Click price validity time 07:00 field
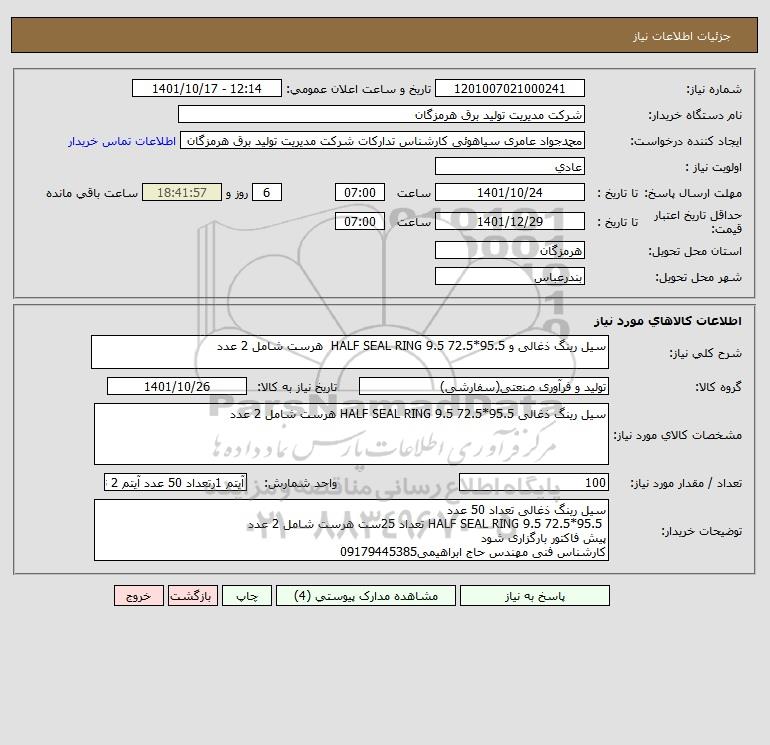770x745 pixels. click(360, 221)
